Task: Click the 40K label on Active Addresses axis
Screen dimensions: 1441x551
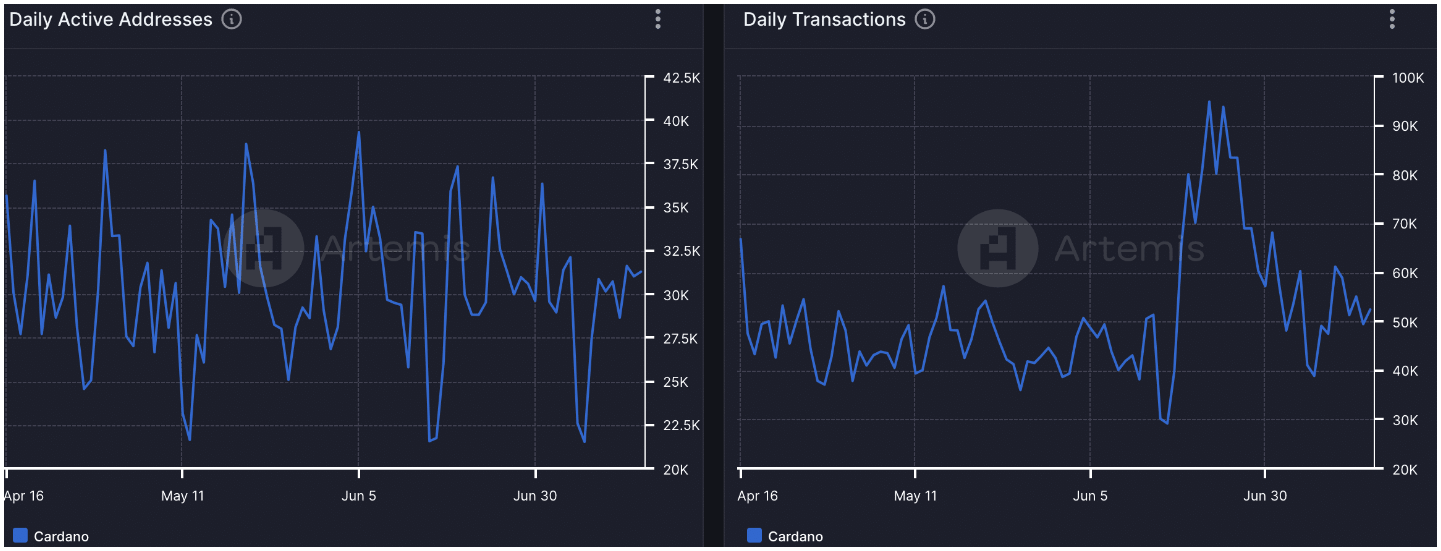Action: [676, 121]
